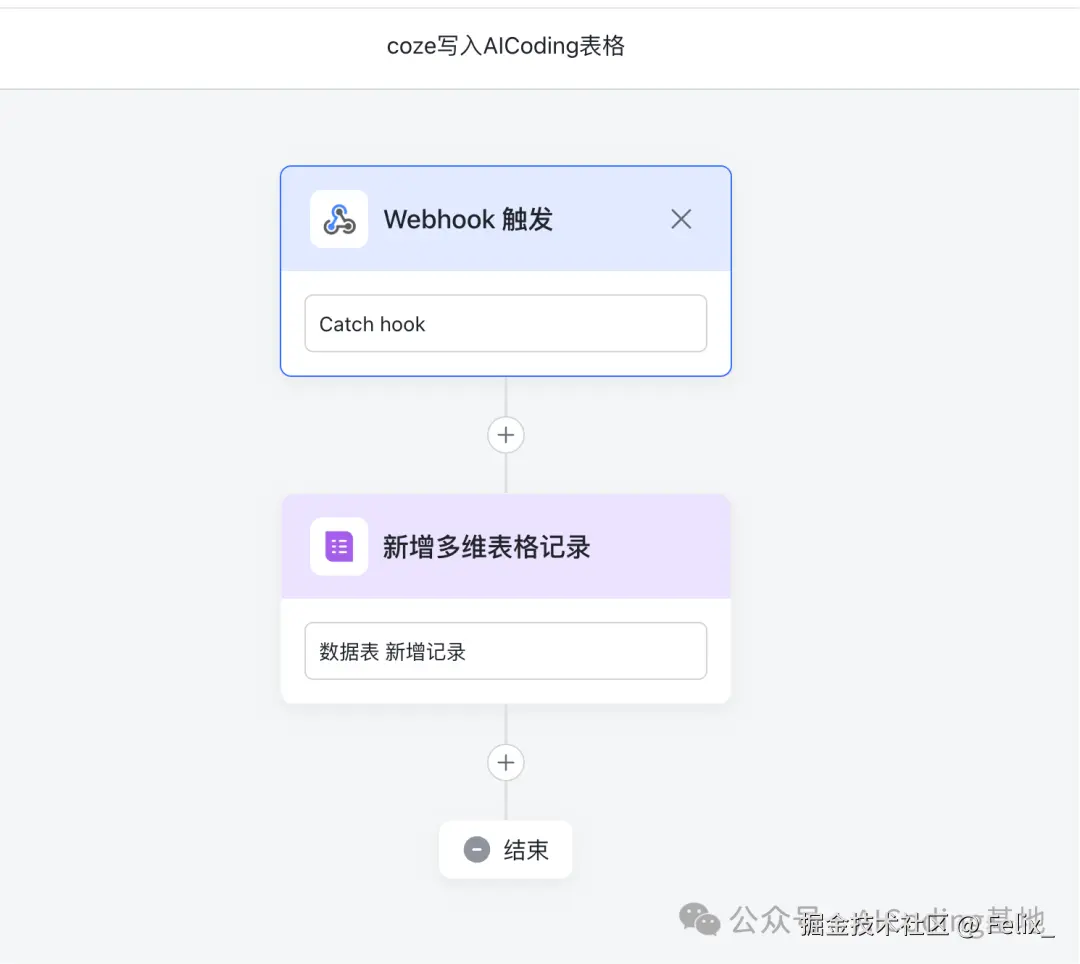Click the Webhook 触发 title text
The height and width of the screenshot is (964, 1080).
click(468, 220)
